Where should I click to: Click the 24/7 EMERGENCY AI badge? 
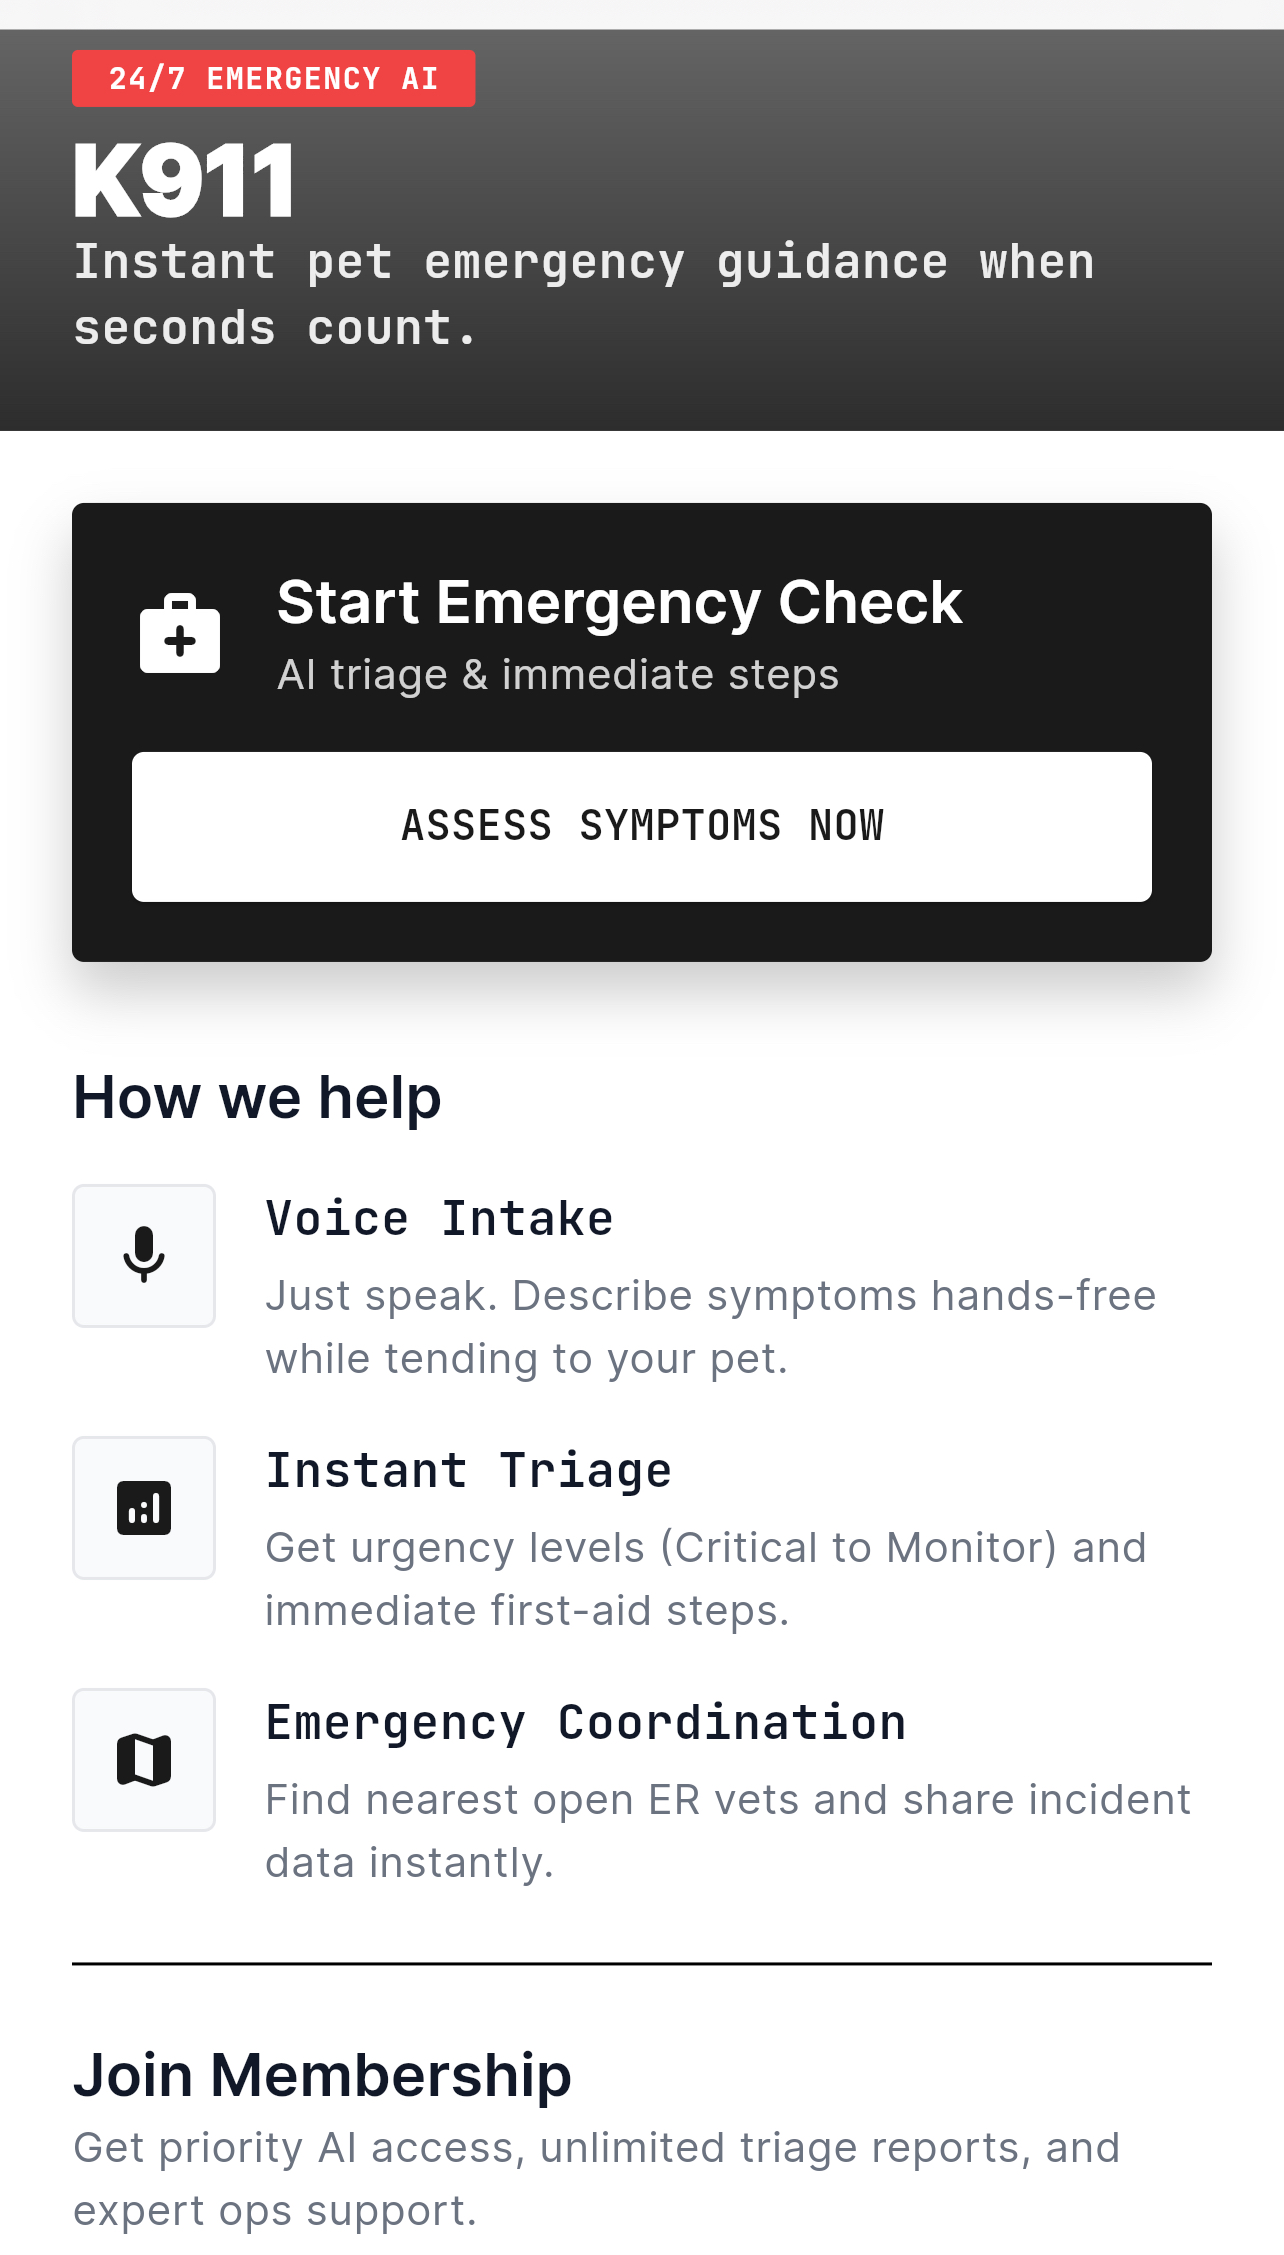click(x=273, y=77)
